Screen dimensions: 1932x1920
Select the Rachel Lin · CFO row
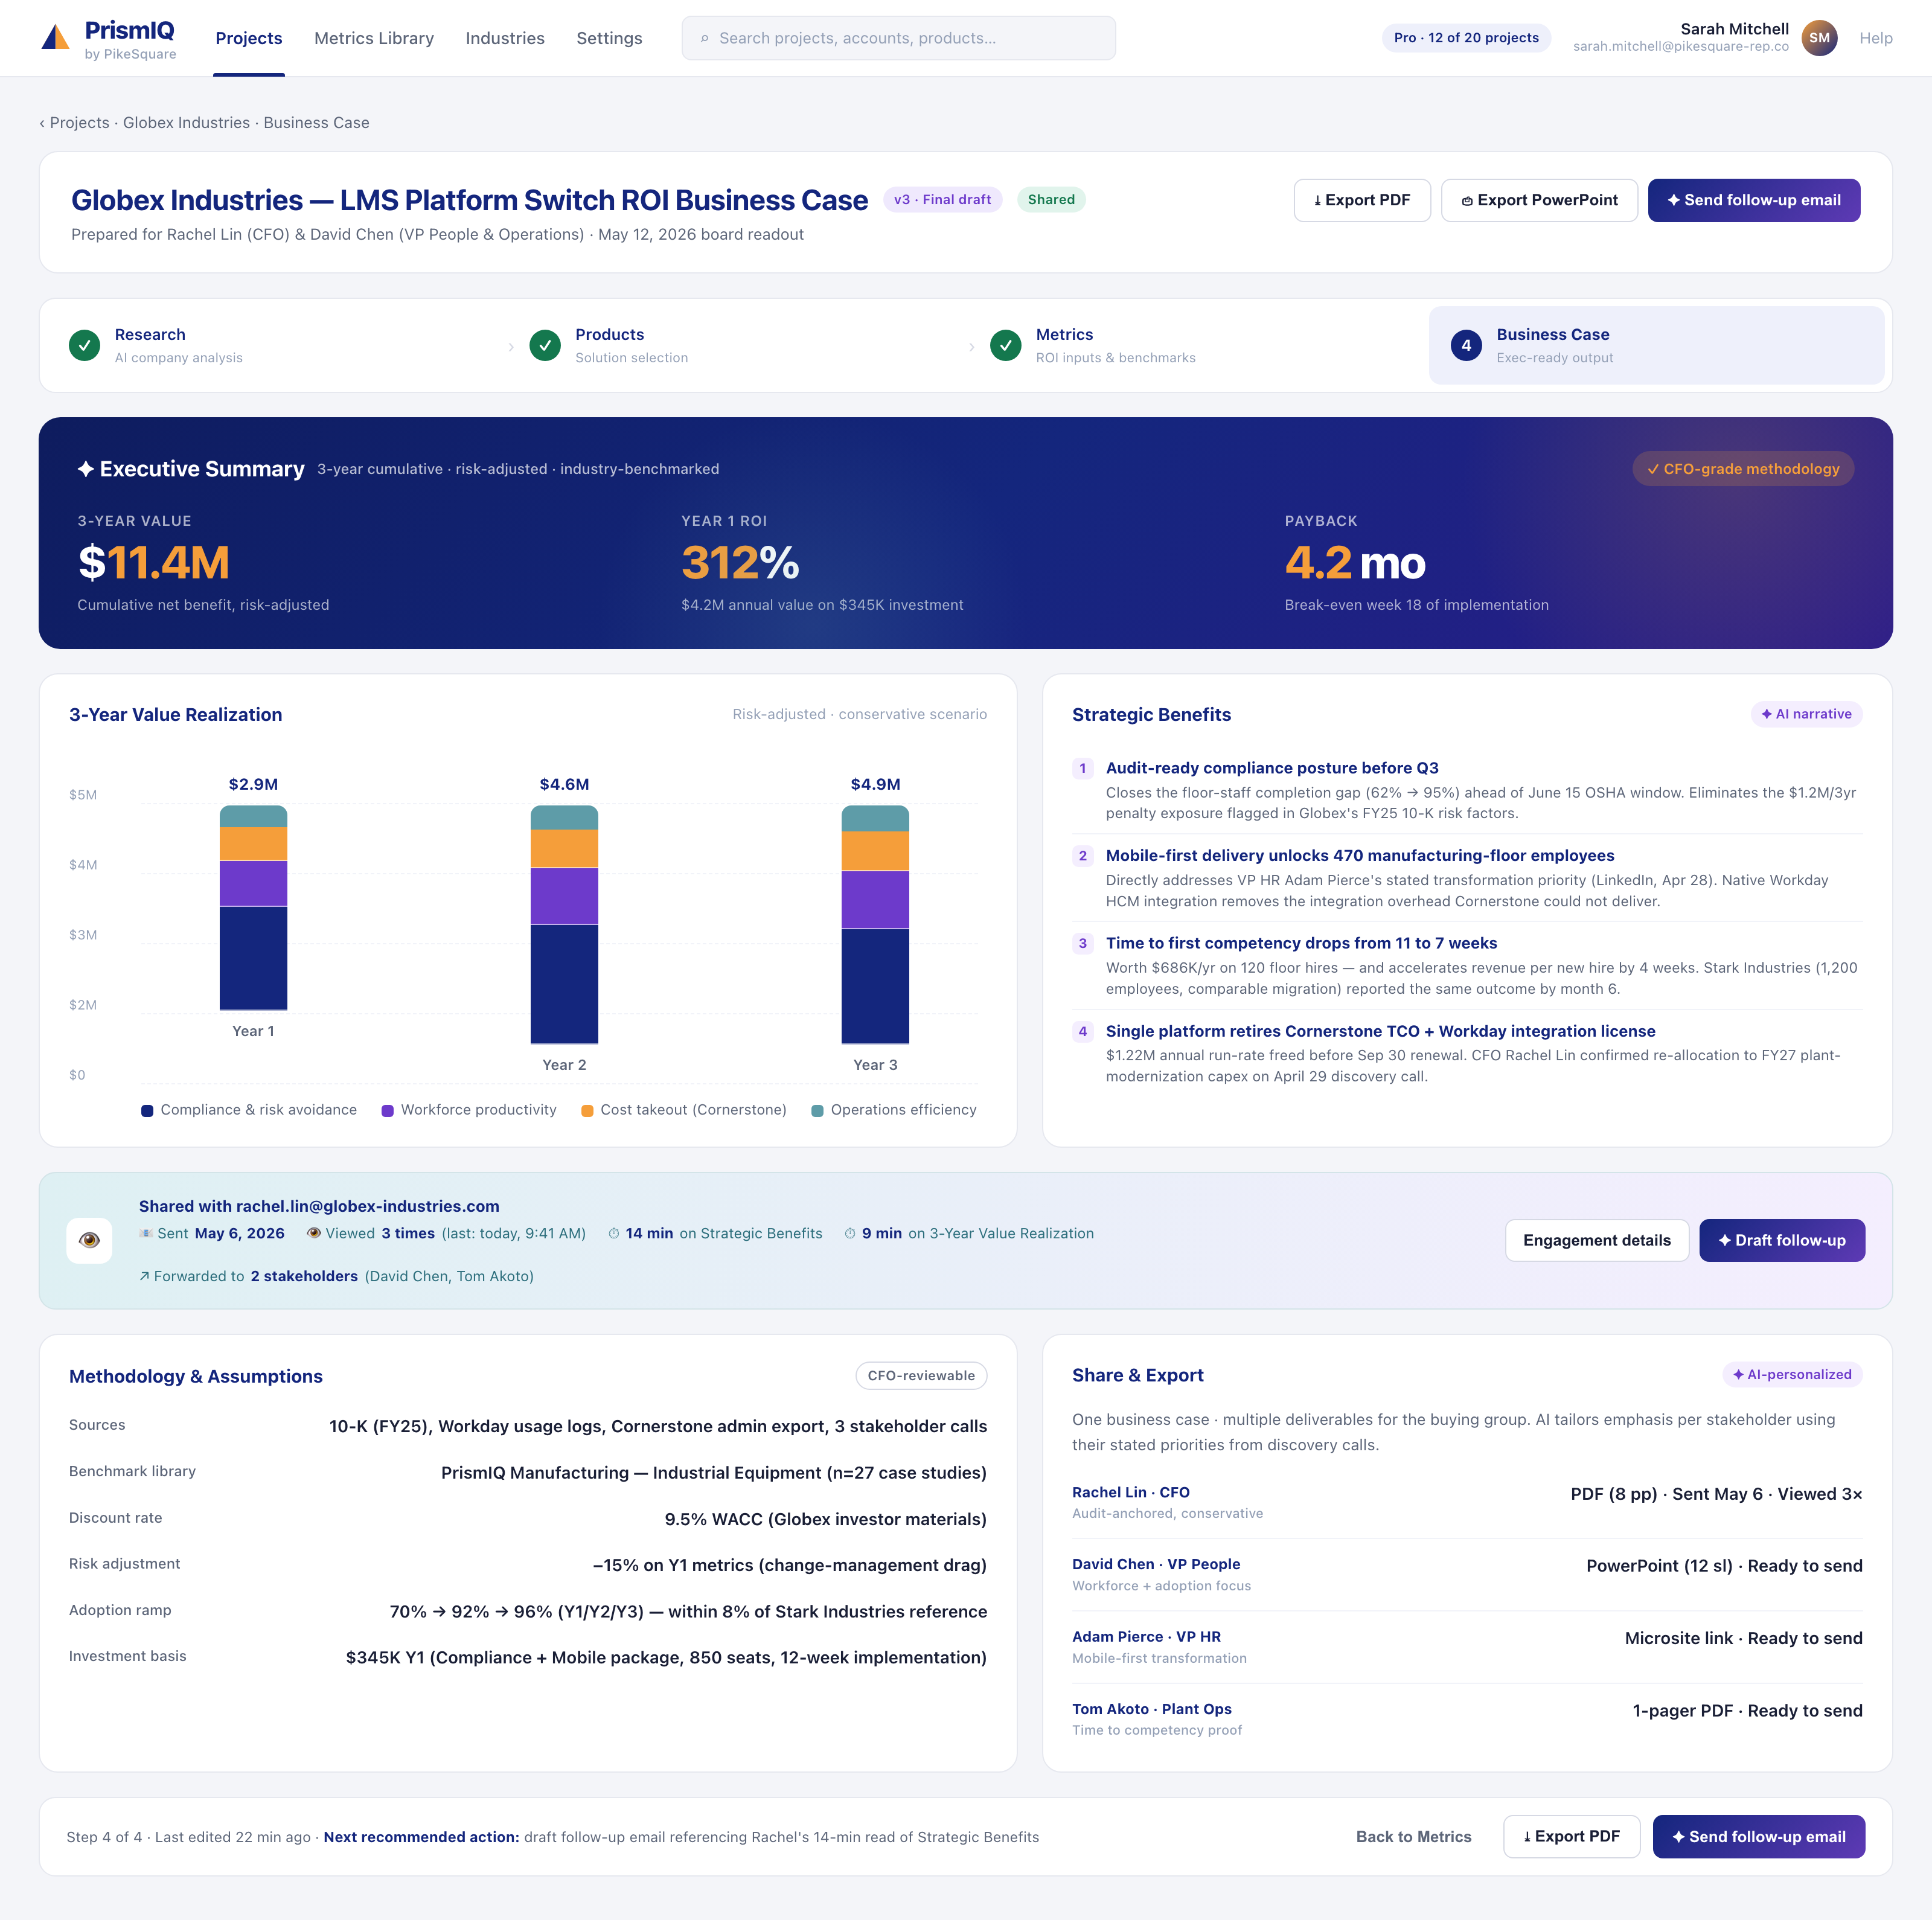(x=1467, y=1502)
